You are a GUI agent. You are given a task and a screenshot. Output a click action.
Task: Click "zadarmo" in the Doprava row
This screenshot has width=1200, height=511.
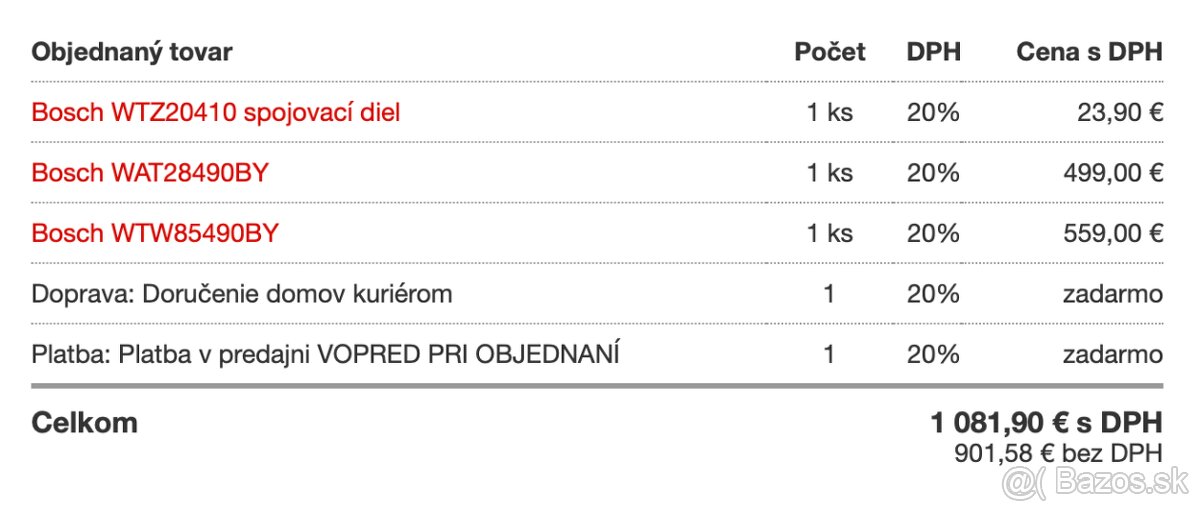pos(1112,294)
